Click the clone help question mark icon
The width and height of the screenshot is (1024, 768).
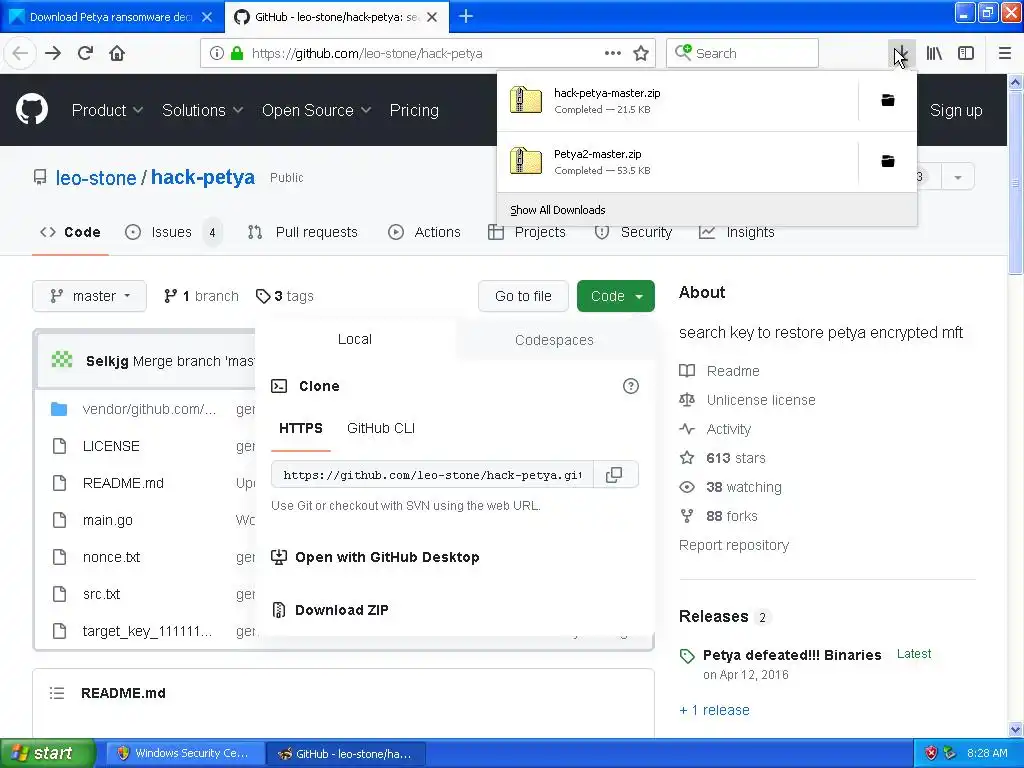click(630, 386)
